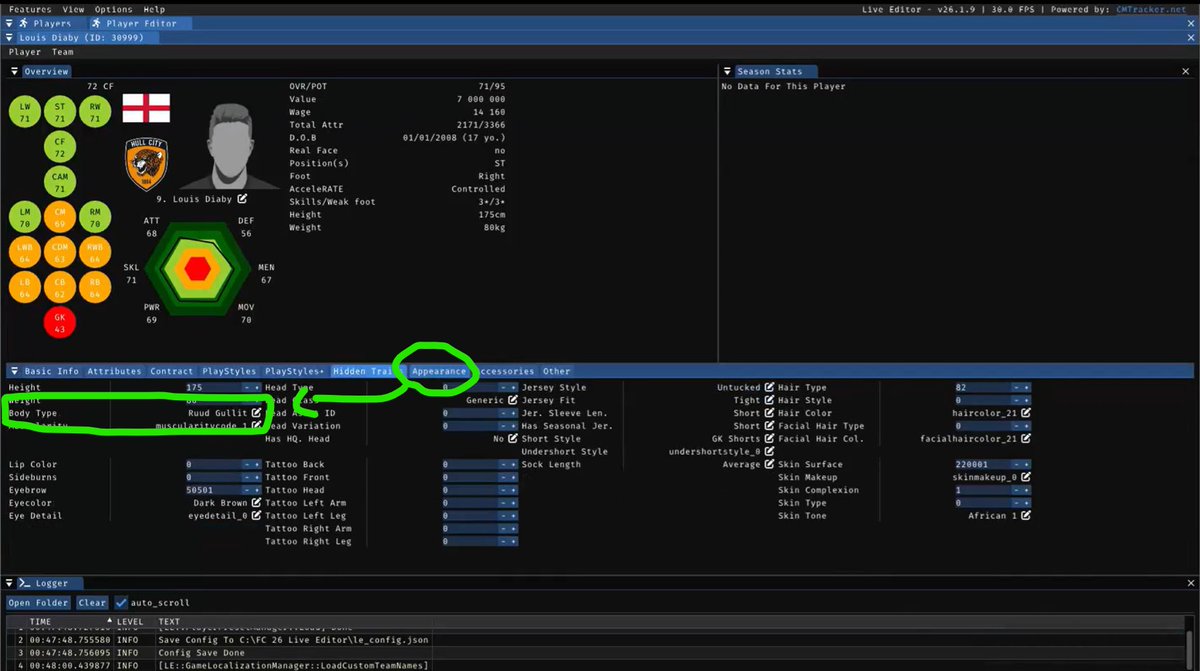
Task: Open the Features menu
Action: pyautogui.click(x=30, y=9)
